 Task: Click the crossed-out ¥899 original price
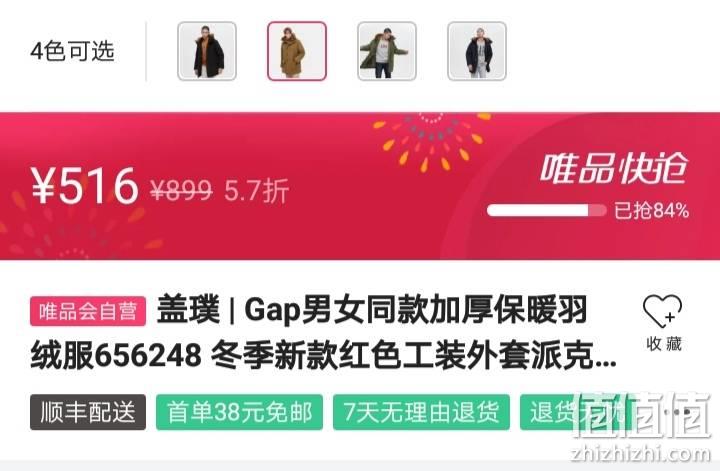[x=181, y=190]
